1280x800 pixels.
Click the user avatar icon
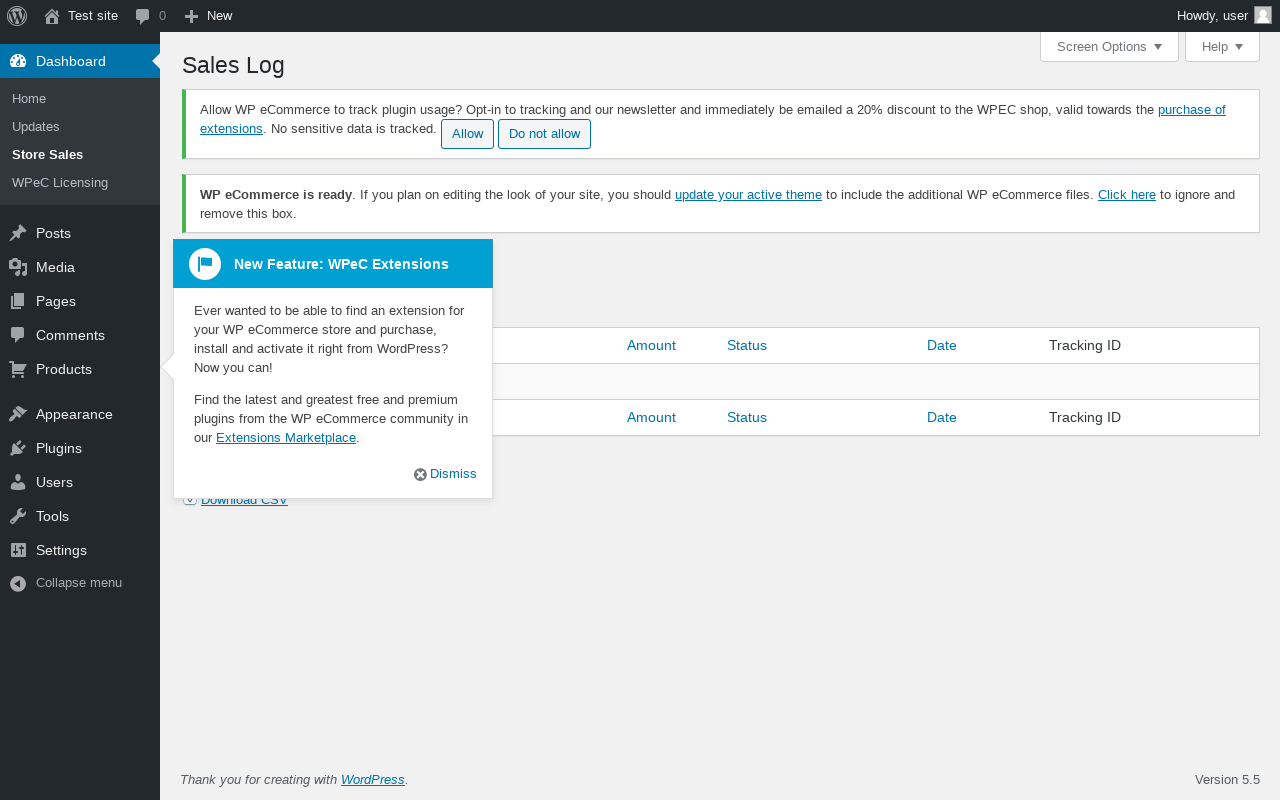(1263, 15)
